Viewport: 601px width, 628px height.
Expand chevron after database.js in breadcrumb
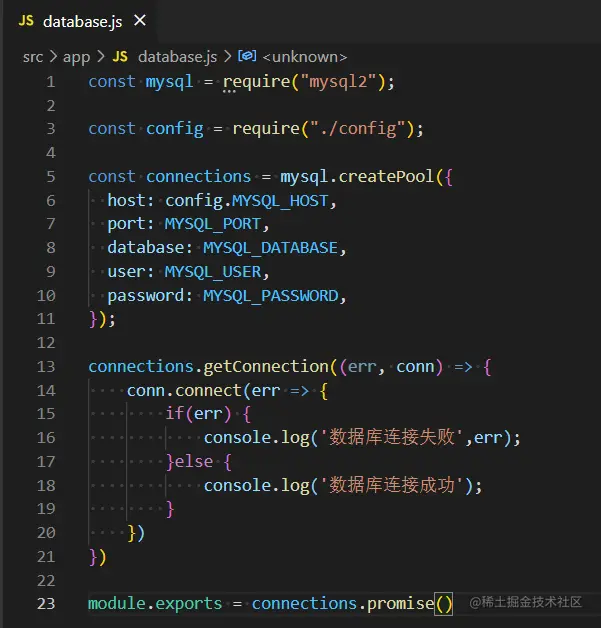point(227,57)
